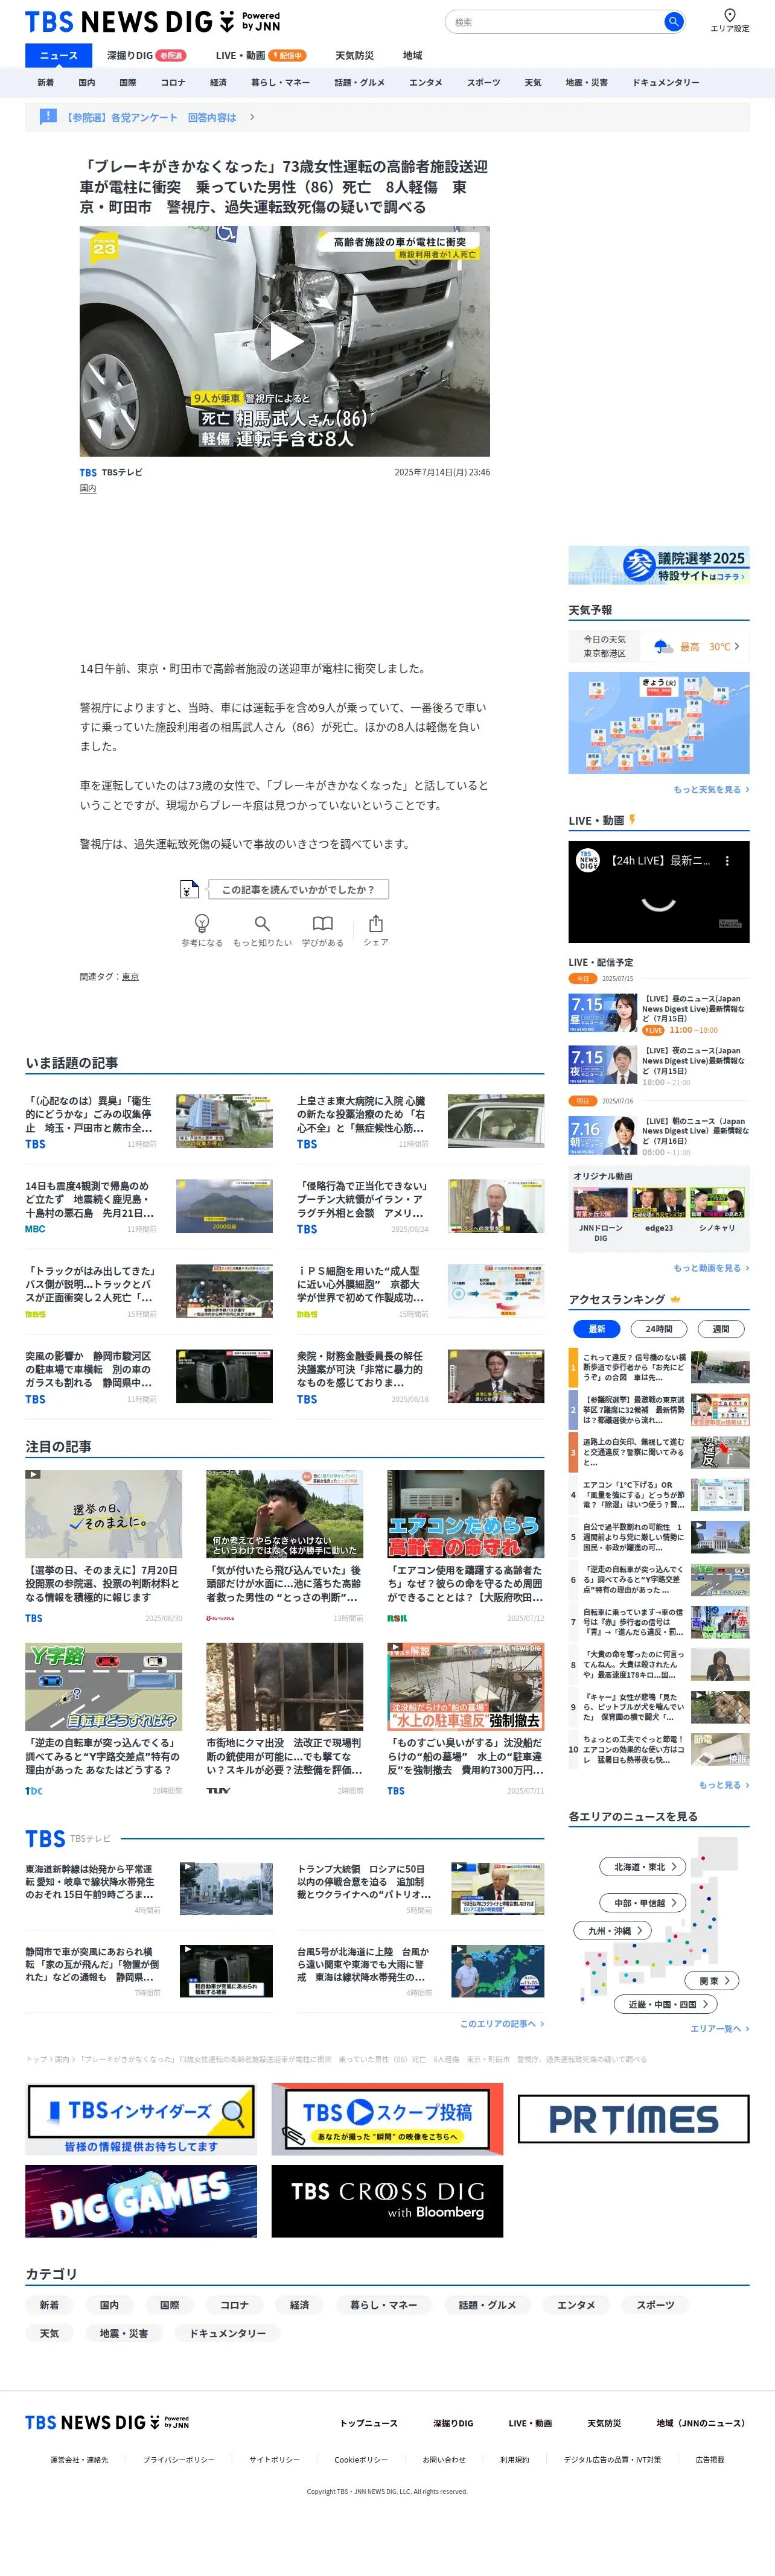Open today's 東京都港区 weather details
The width and height of the screenshot is (775, 2576).
(659, 646)
